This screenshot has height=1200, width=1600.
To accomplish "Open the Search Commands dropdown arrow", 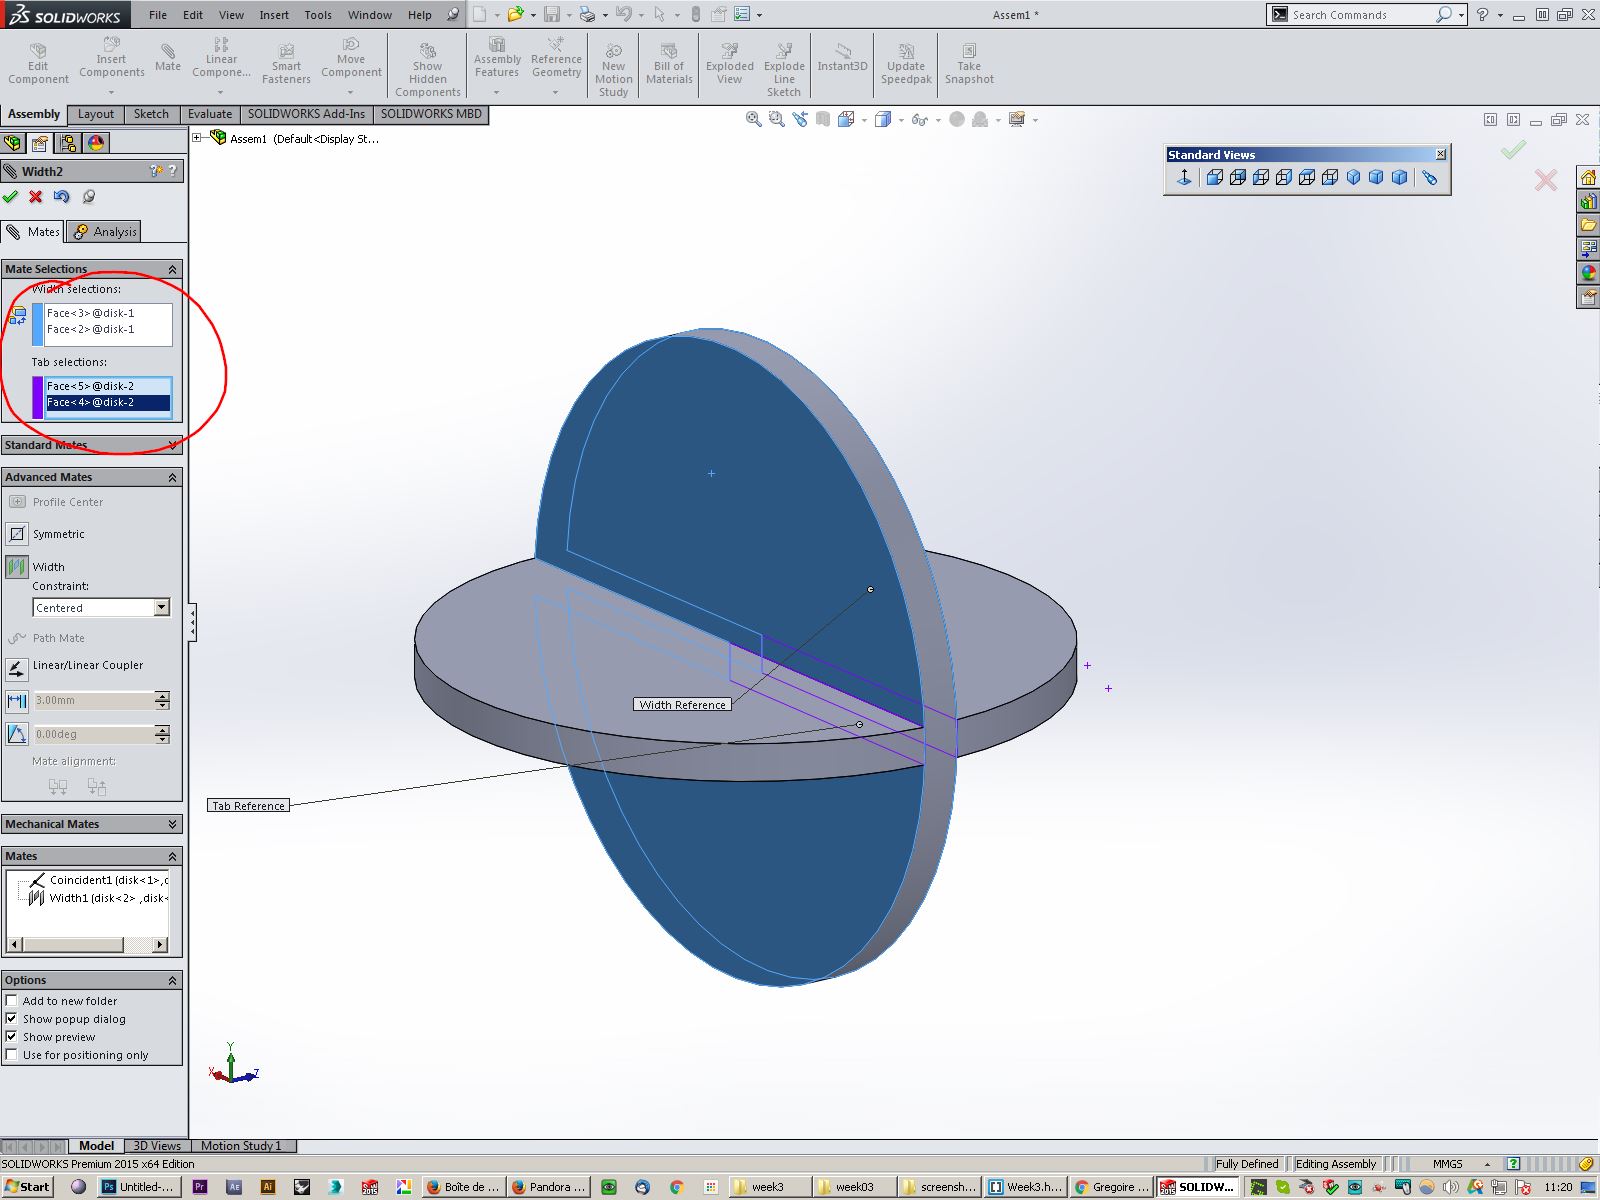I will pos(1461,15).
